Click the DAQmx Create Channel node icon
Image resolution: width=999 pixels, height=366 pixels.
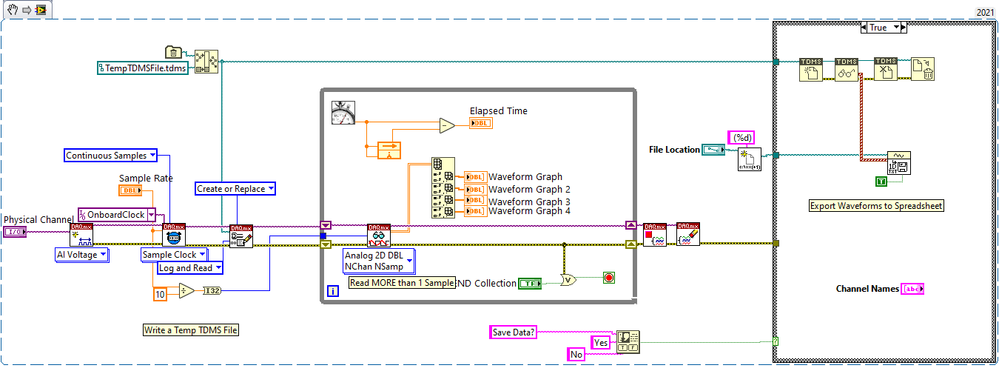point(82,235)
